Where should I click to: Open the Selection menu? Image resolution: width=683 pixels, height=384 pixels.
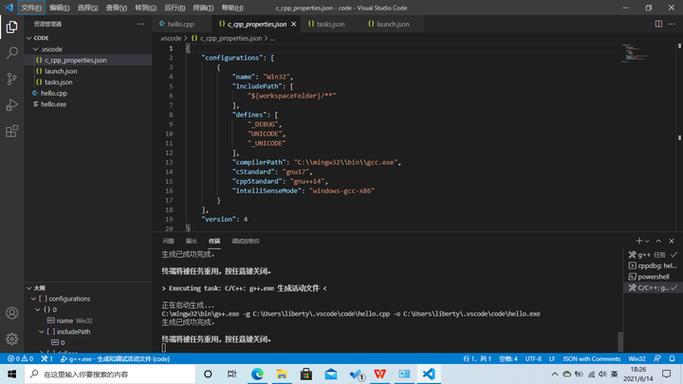[88, 8]
